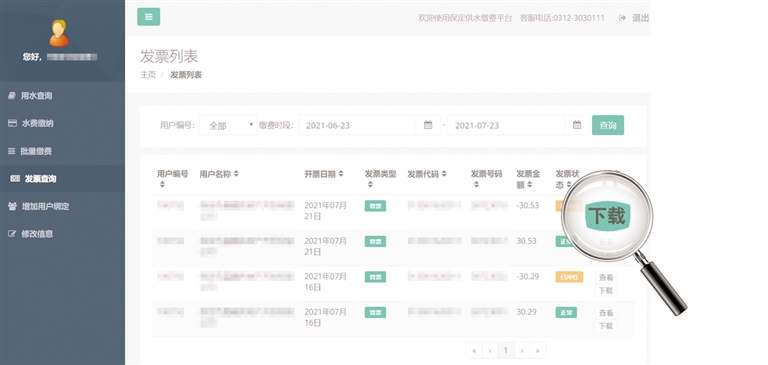The width and height of the screenshot is (768, 365).
Task: Open 用水查询 in the sidebar
Action: click(62, 96)
